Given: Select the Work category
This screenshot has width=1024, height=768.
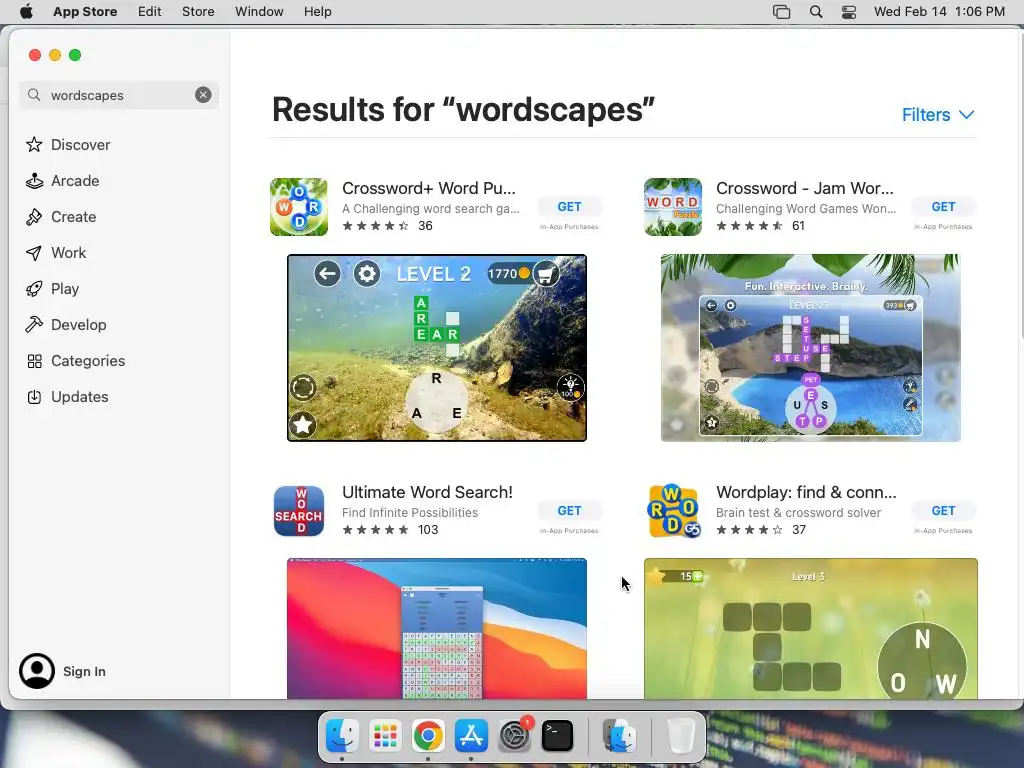Looking at the screenshot, I should tap(56, 253).
